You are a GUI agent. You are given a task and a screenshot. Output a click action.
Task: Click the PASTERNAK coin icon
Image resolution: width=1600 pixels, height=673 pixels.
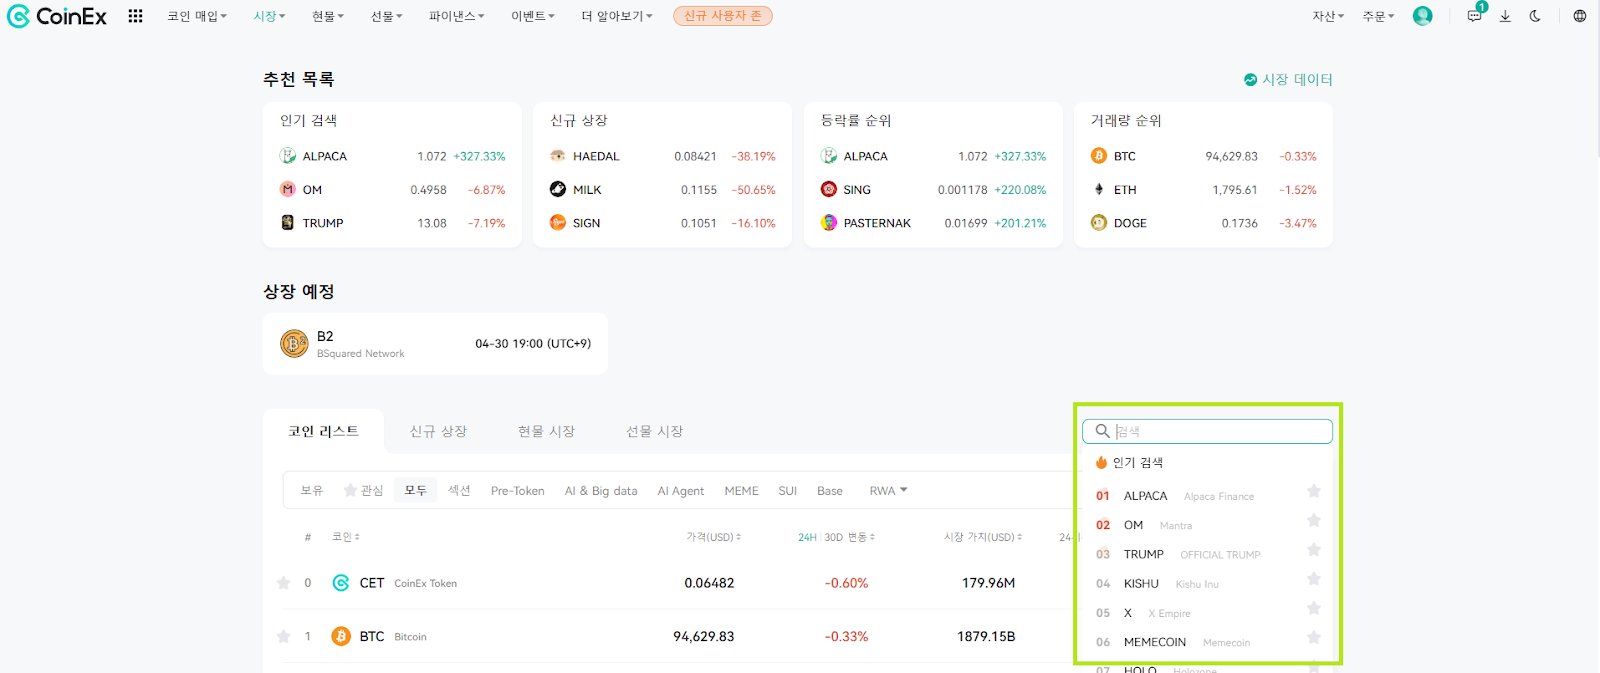[x=829, y=223]
